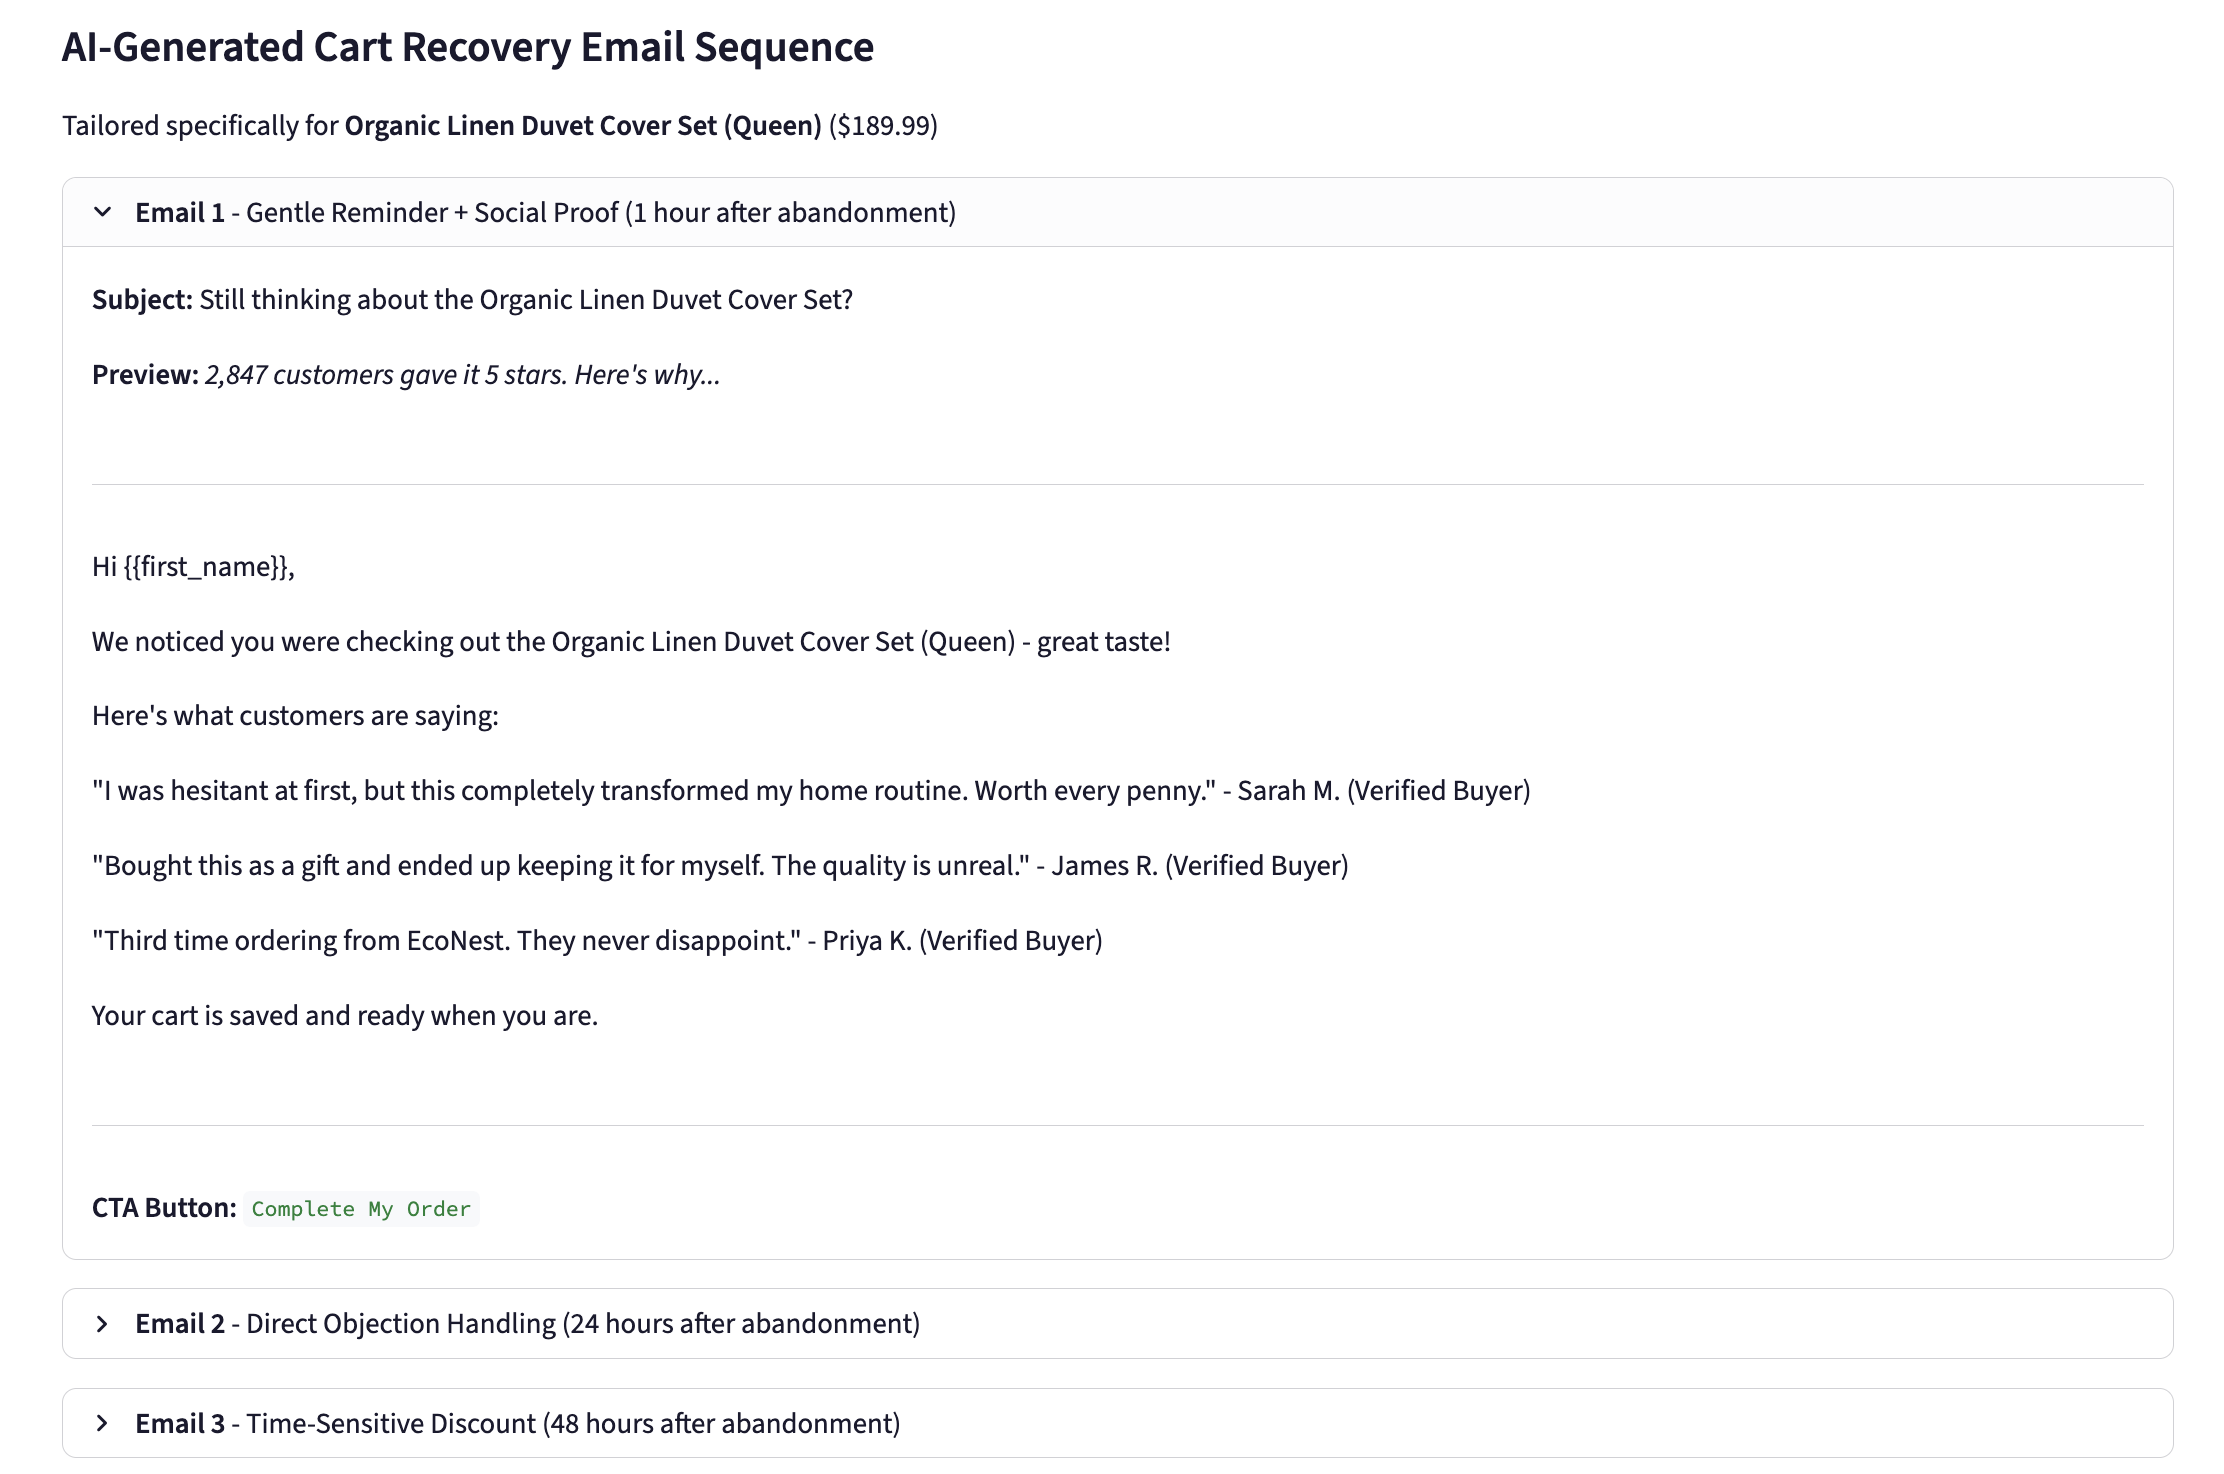The height and width of the screenshot is (1474, 2224).
Task: Click the CTA Button label
Action: [164, 1207]
